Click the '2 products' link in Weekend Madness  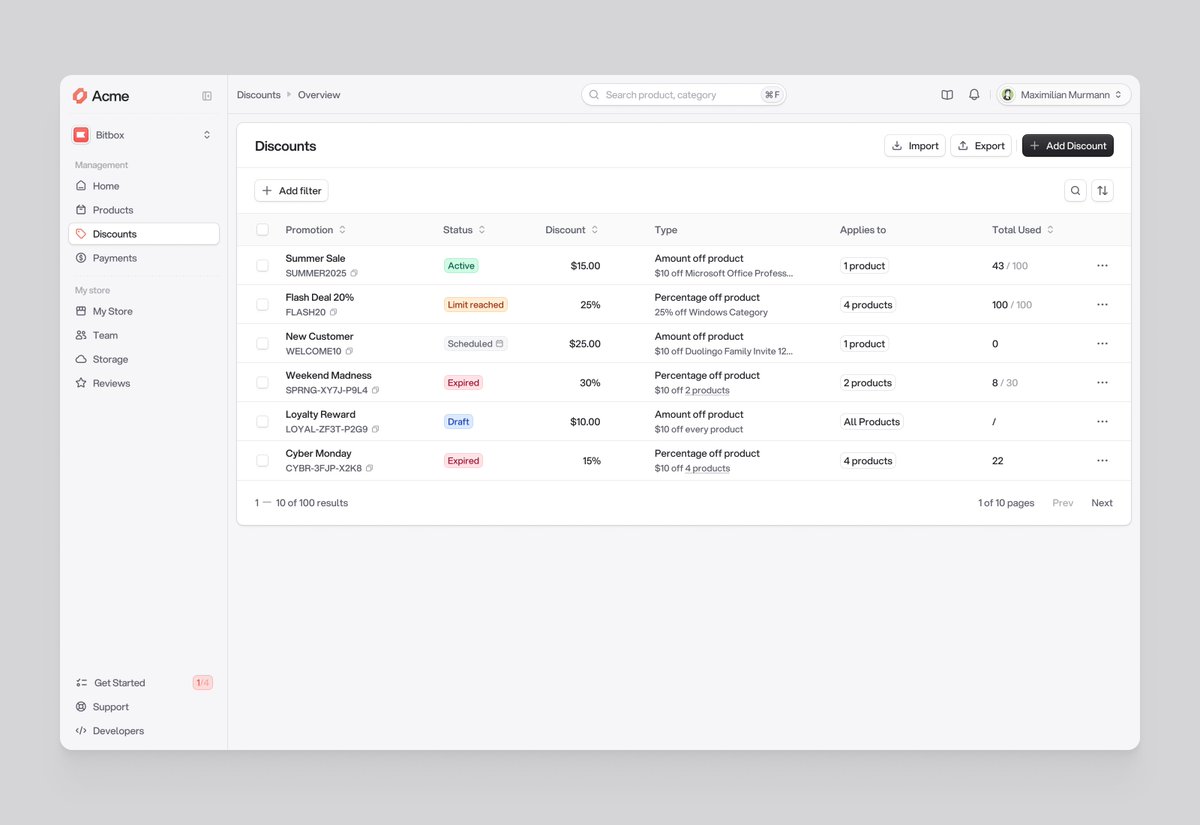point(707,391)
